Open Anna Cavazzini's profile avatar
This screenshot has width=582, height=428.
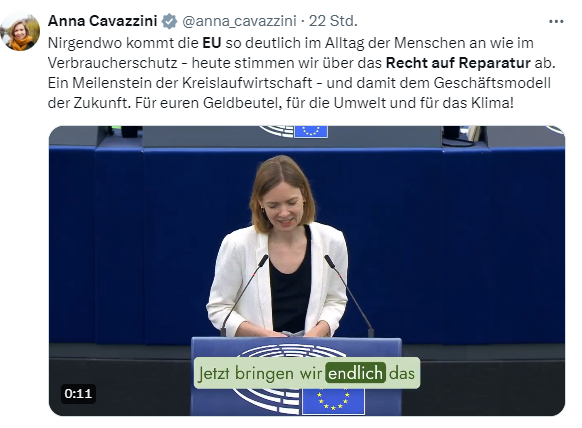tap(20, 31)
